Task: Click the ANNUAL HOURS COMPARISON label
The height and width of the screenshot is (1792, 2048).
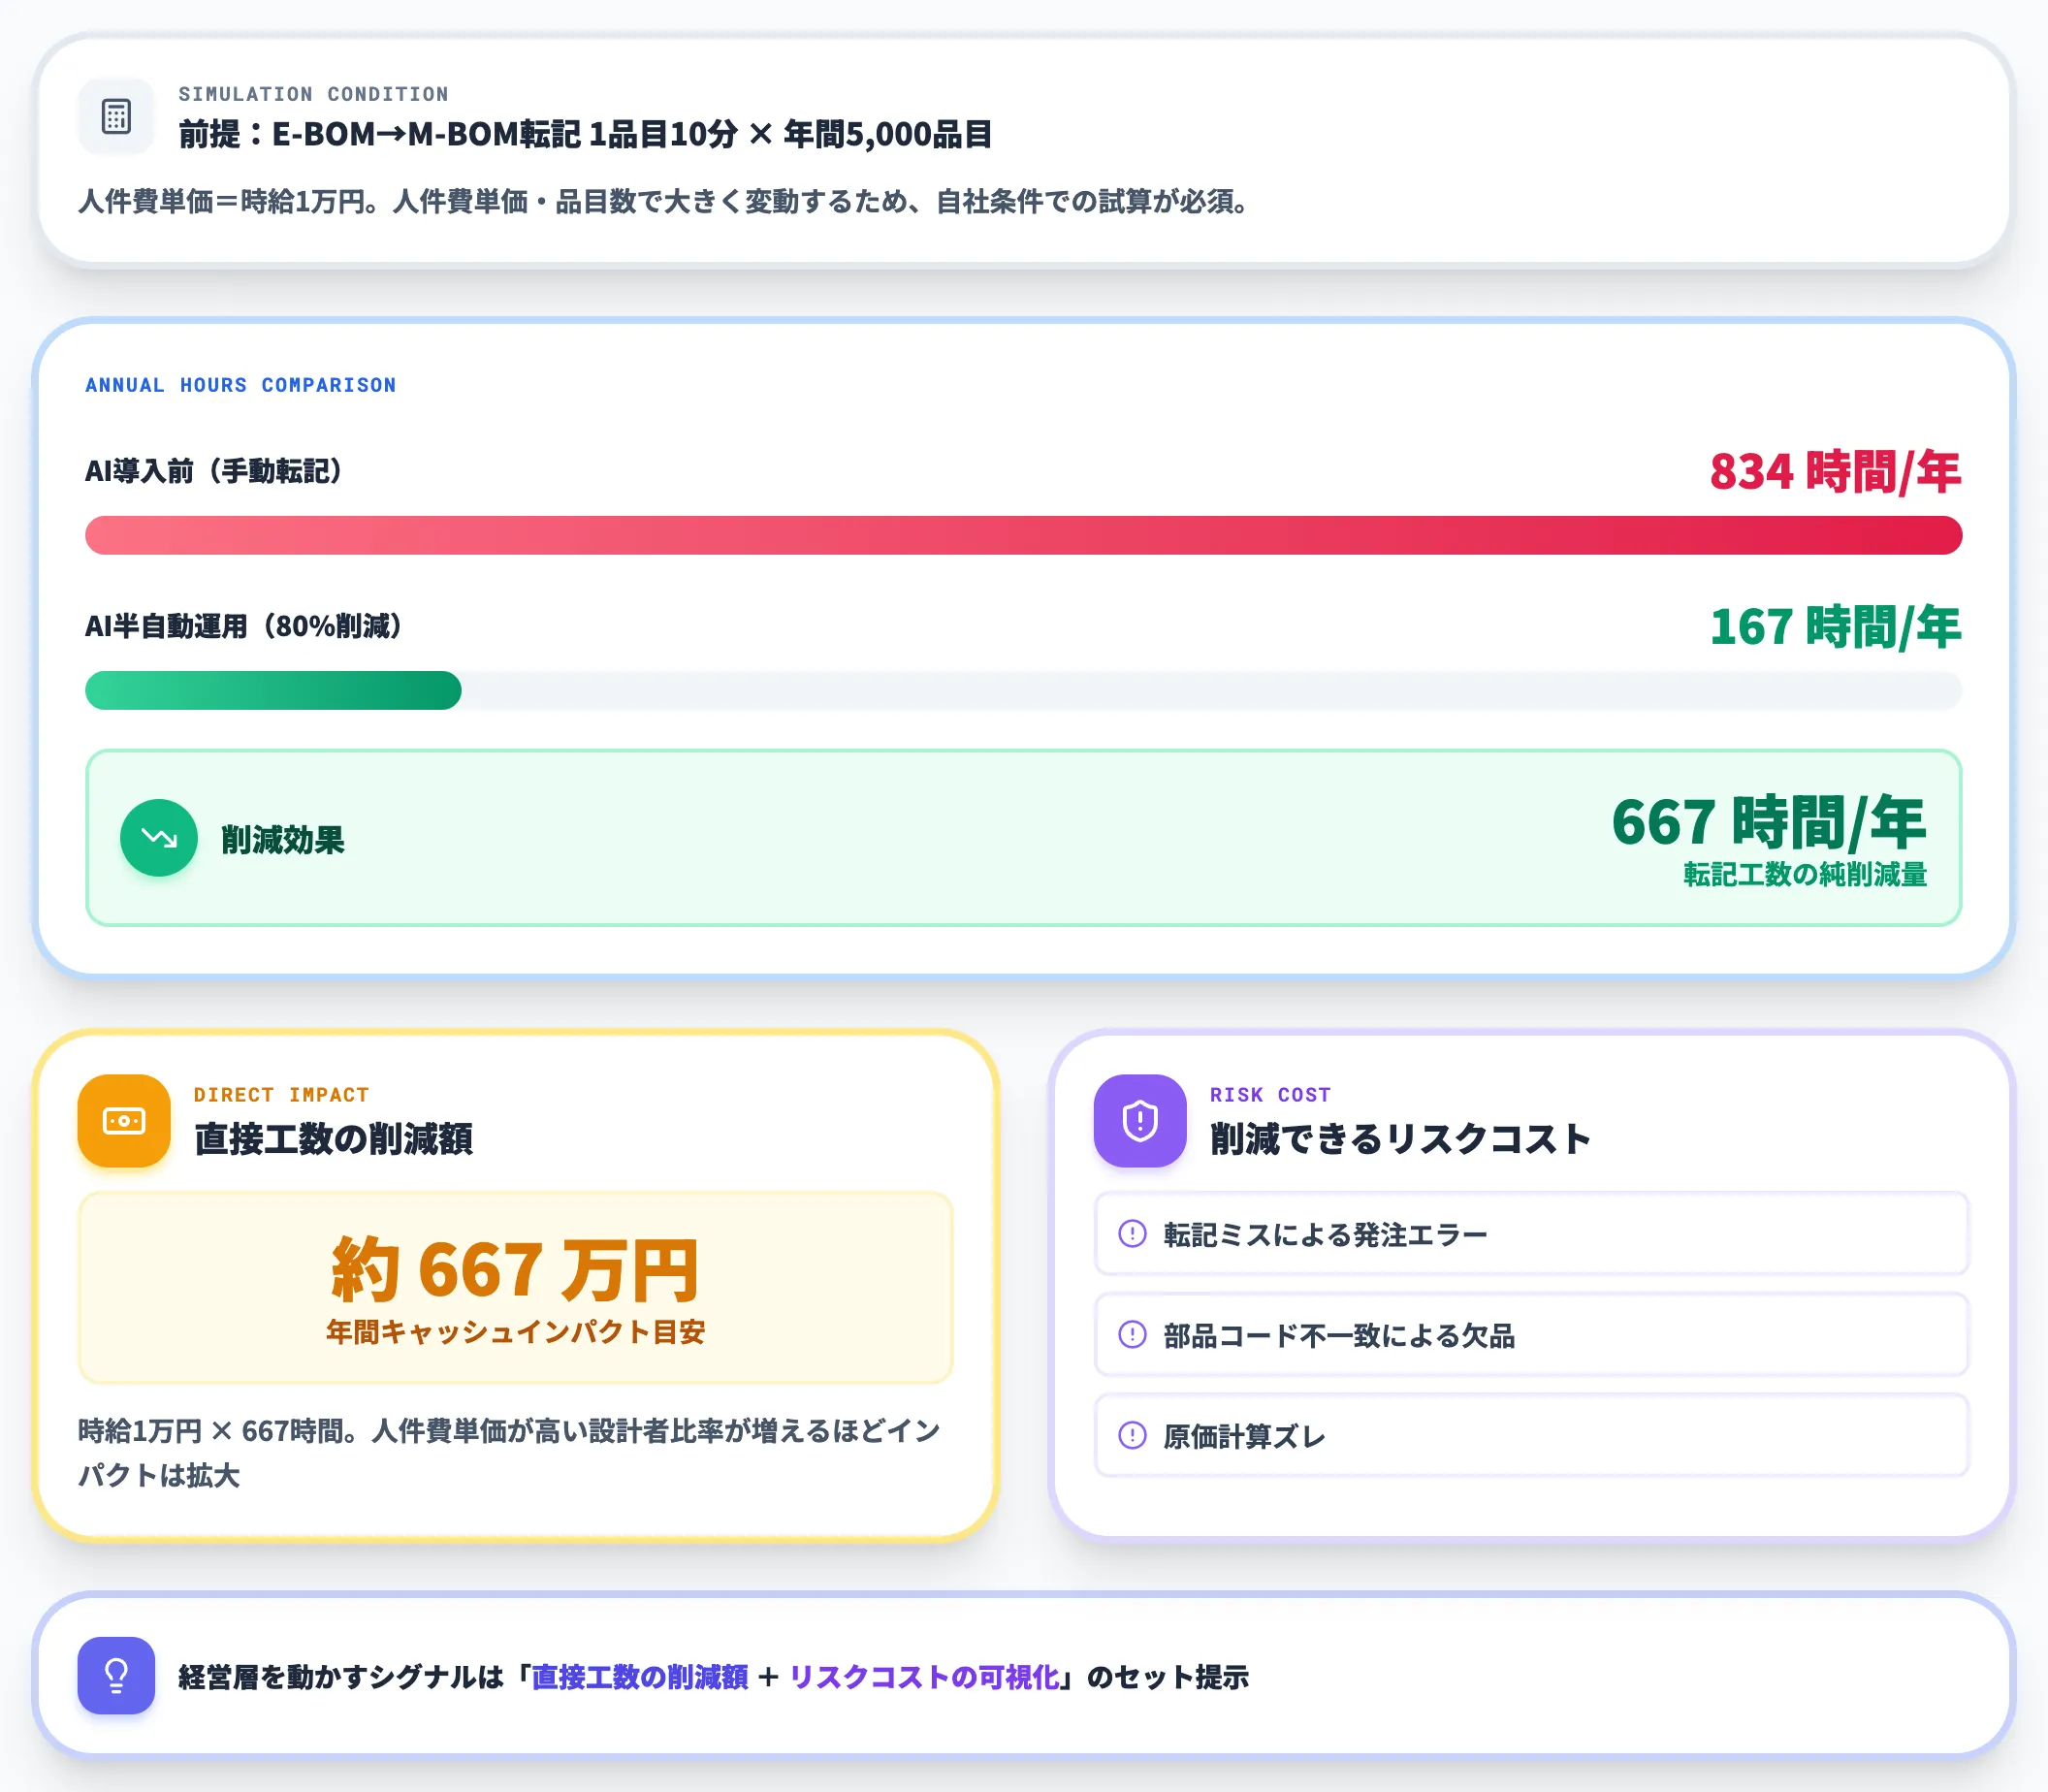Action: 241,385
